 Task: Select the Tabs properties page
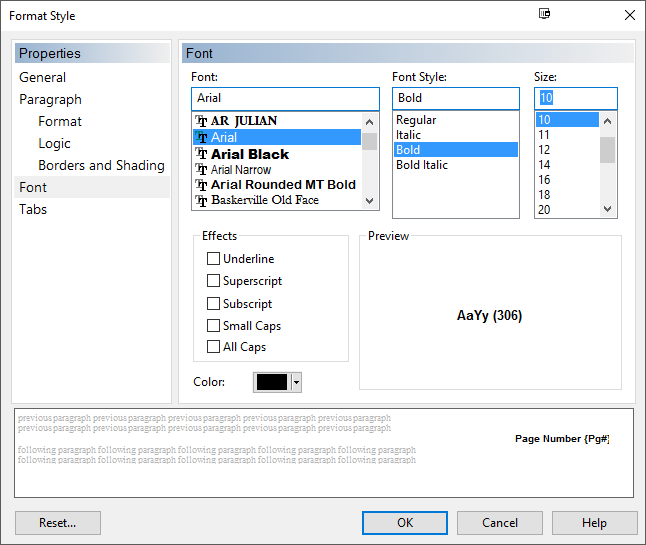[33, 209]
